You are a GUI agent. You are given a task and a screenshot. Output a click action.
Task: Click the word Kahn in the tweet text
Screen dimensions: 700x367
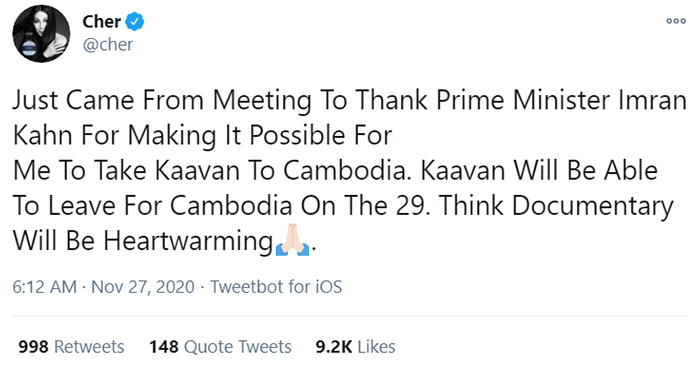42,135
